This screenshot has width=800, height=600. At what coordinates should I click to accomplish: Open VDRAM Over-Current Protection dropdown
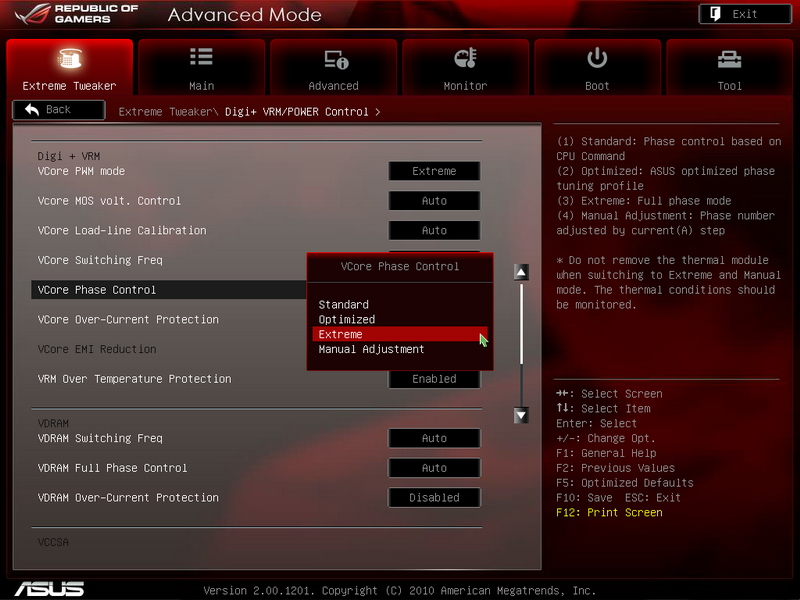click(x=434, y=497)
